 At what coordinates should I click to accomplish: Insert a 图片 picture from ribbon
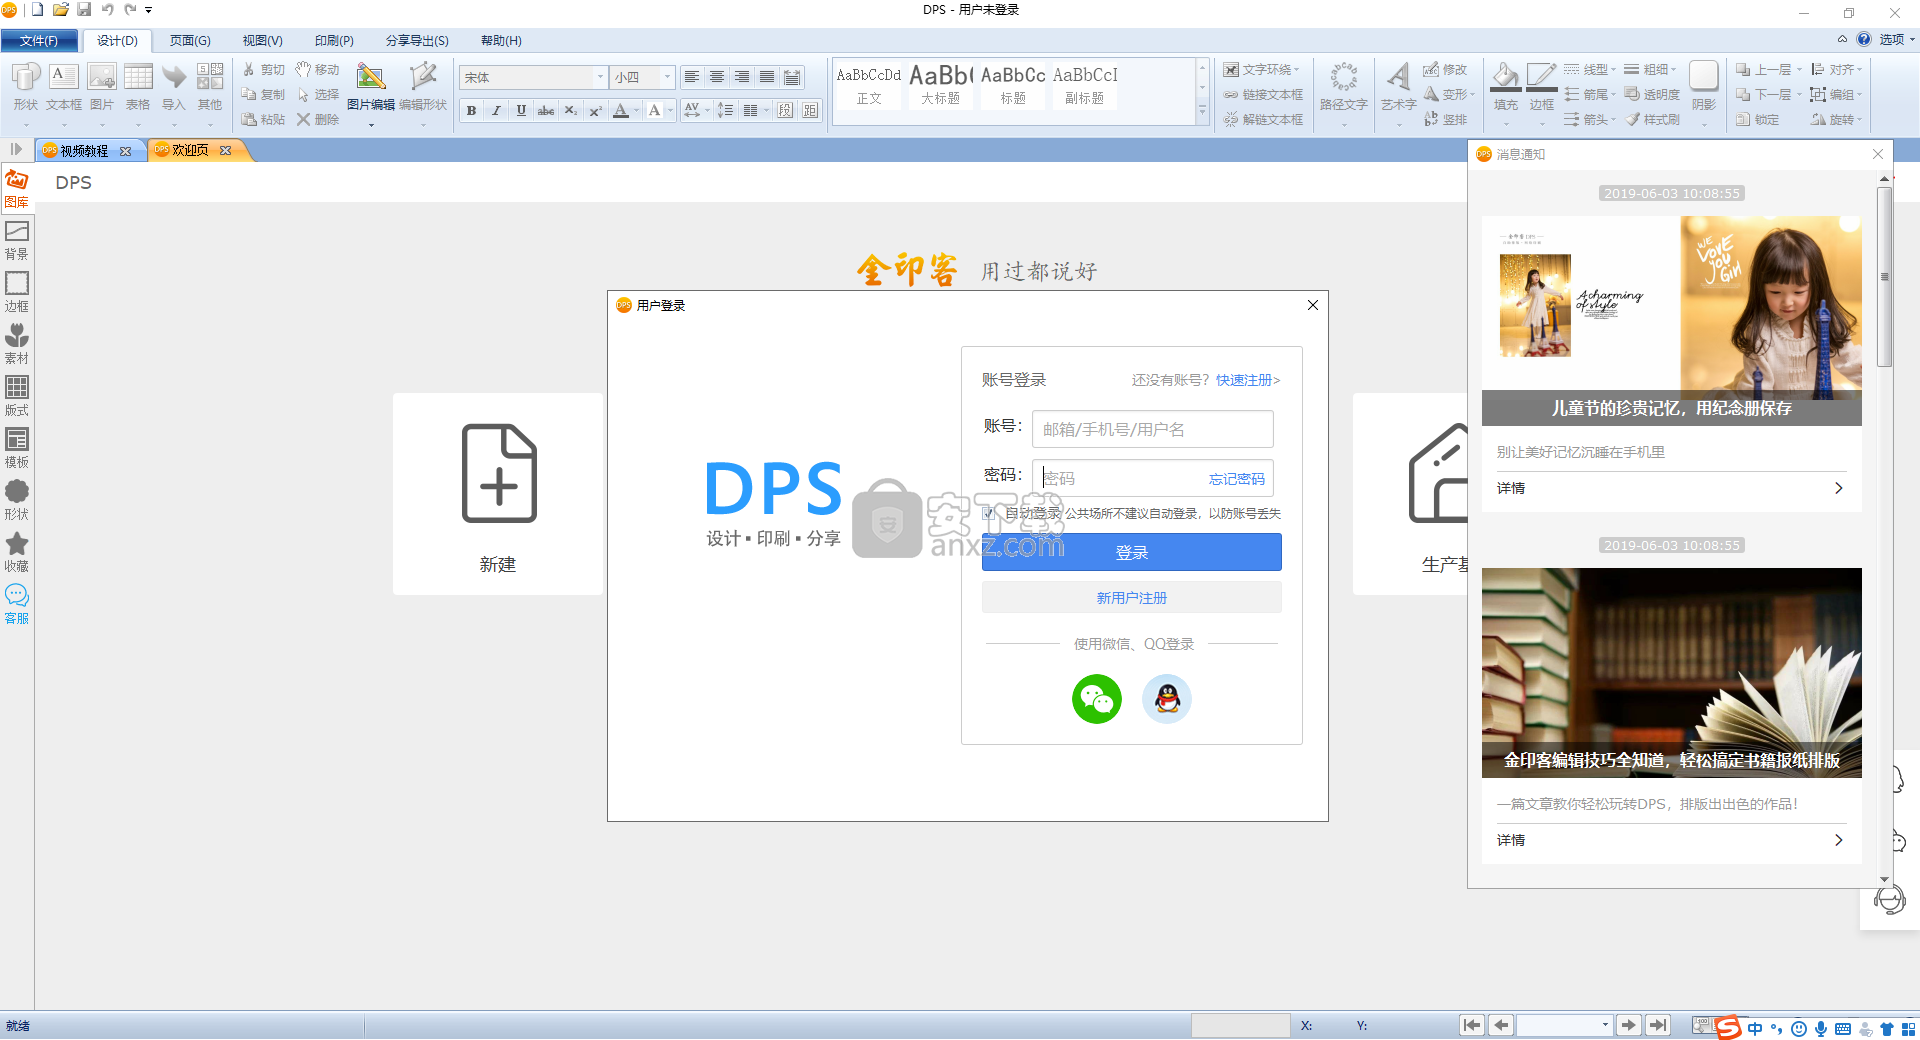pos(101,87)
